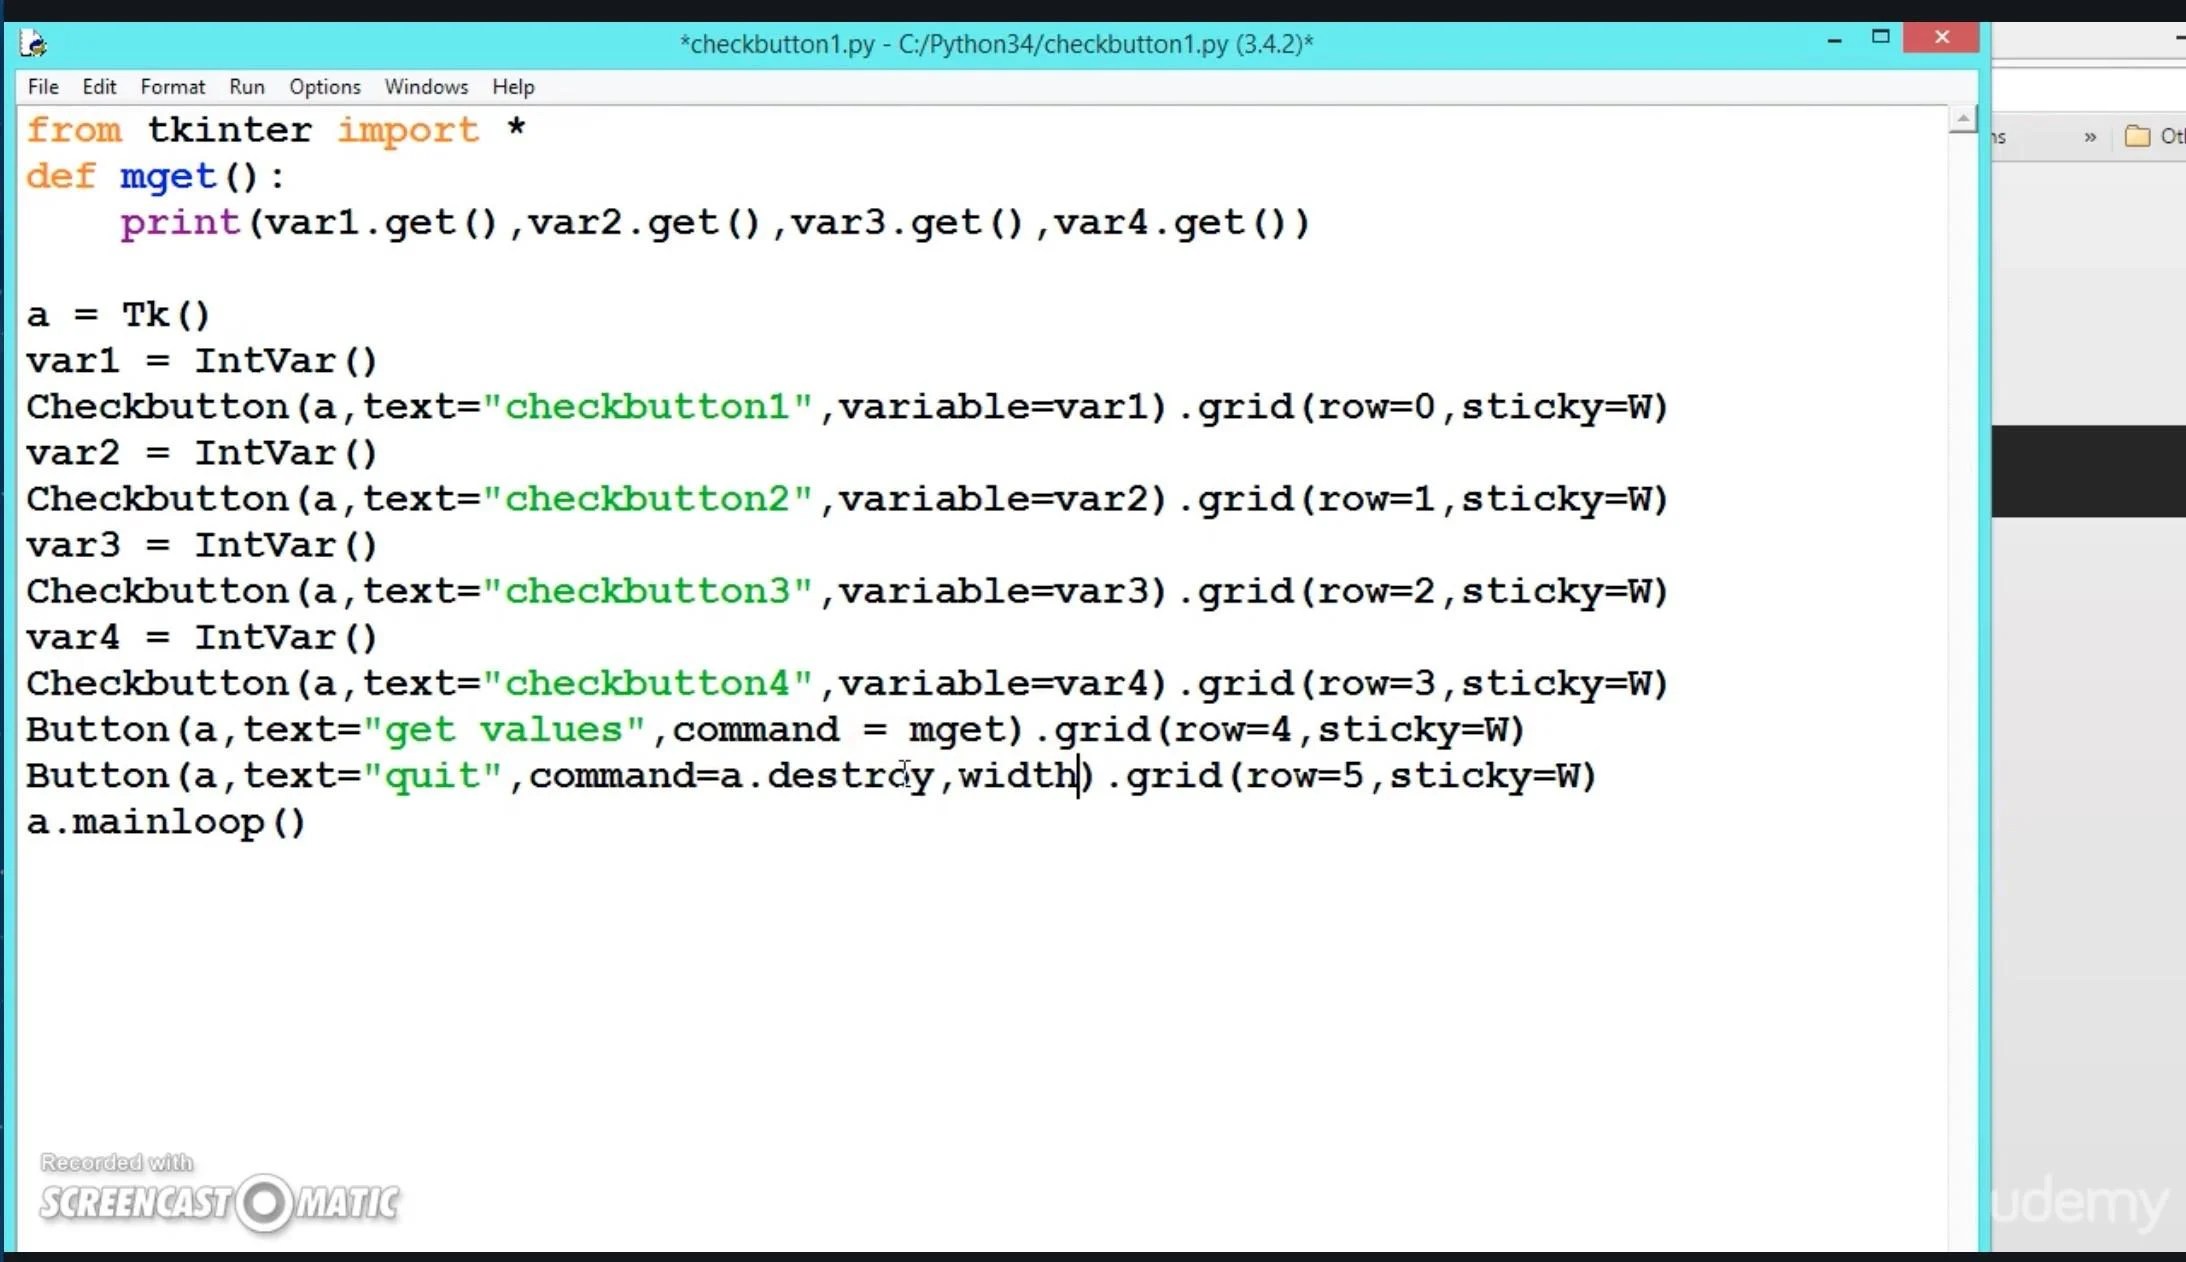
Task: Open the Windows menu
Action: pos(426,87)
